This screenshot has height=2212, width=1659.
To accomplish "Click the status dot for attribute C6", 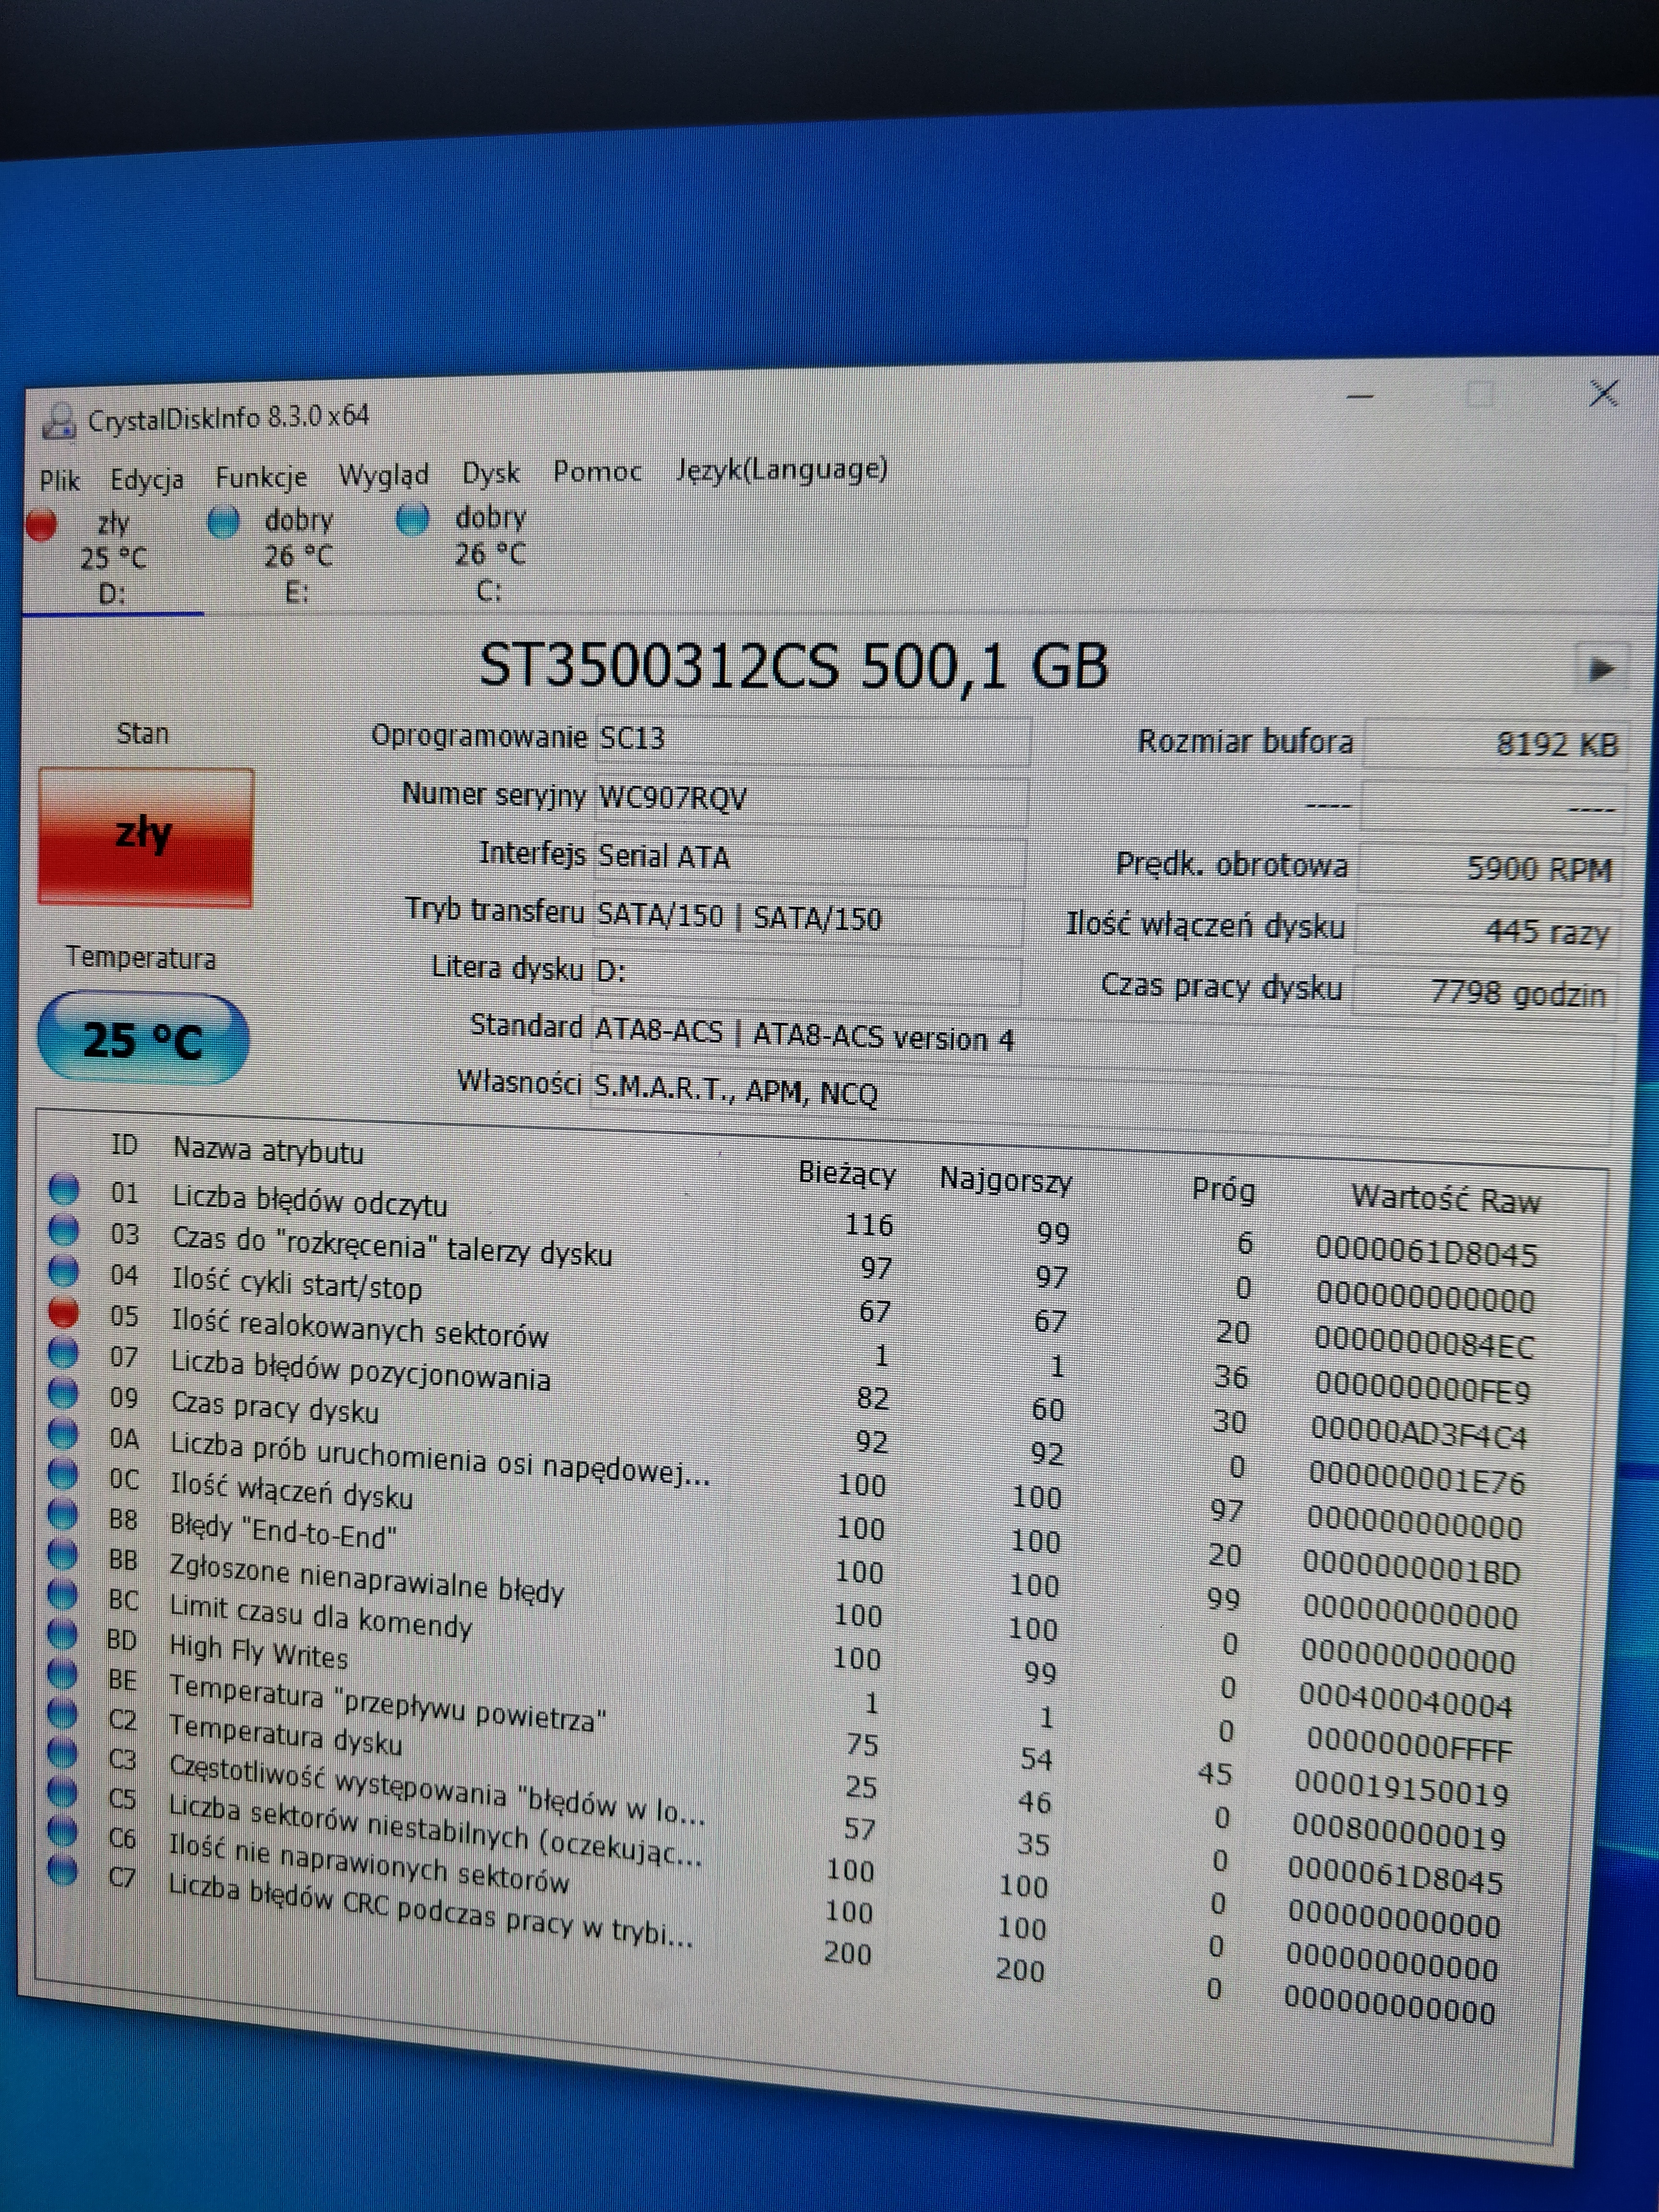I will click(x=62, y=1831).
